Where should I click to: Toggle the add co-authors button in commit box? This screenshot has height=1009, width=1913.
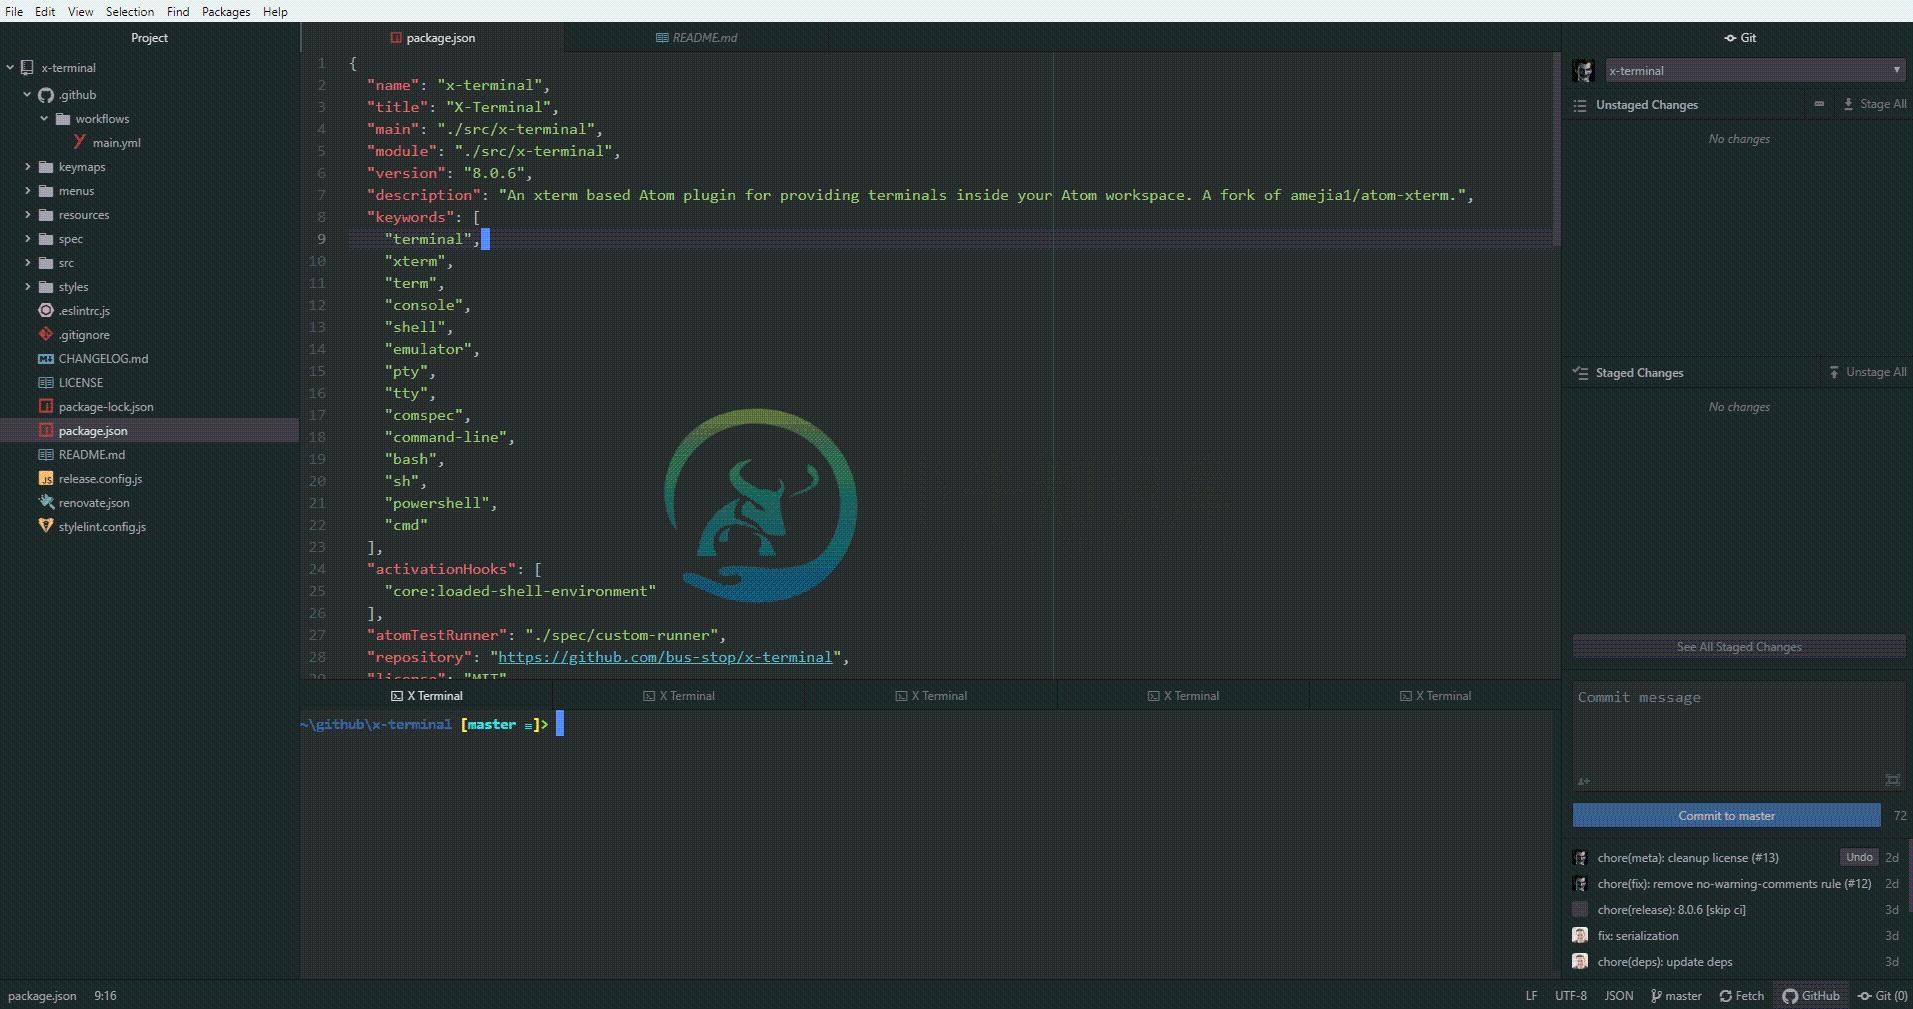click(1583, 781)
